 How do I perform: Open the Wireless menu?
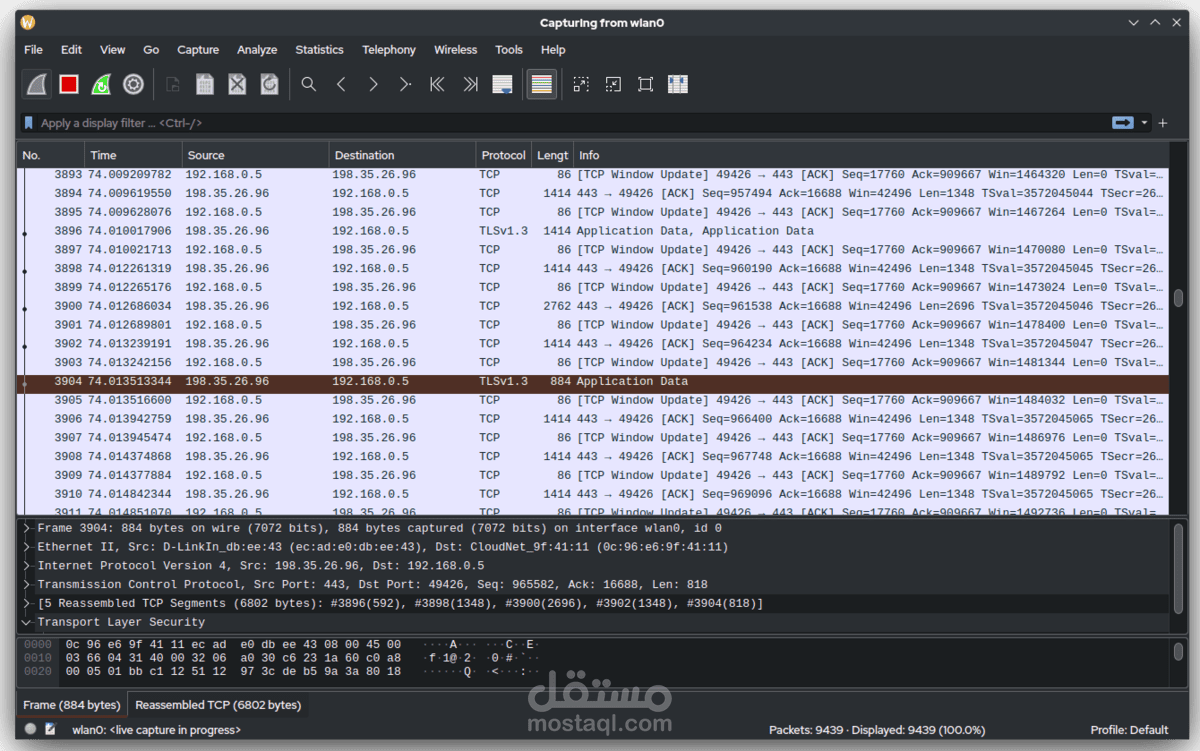coord(455,50)
